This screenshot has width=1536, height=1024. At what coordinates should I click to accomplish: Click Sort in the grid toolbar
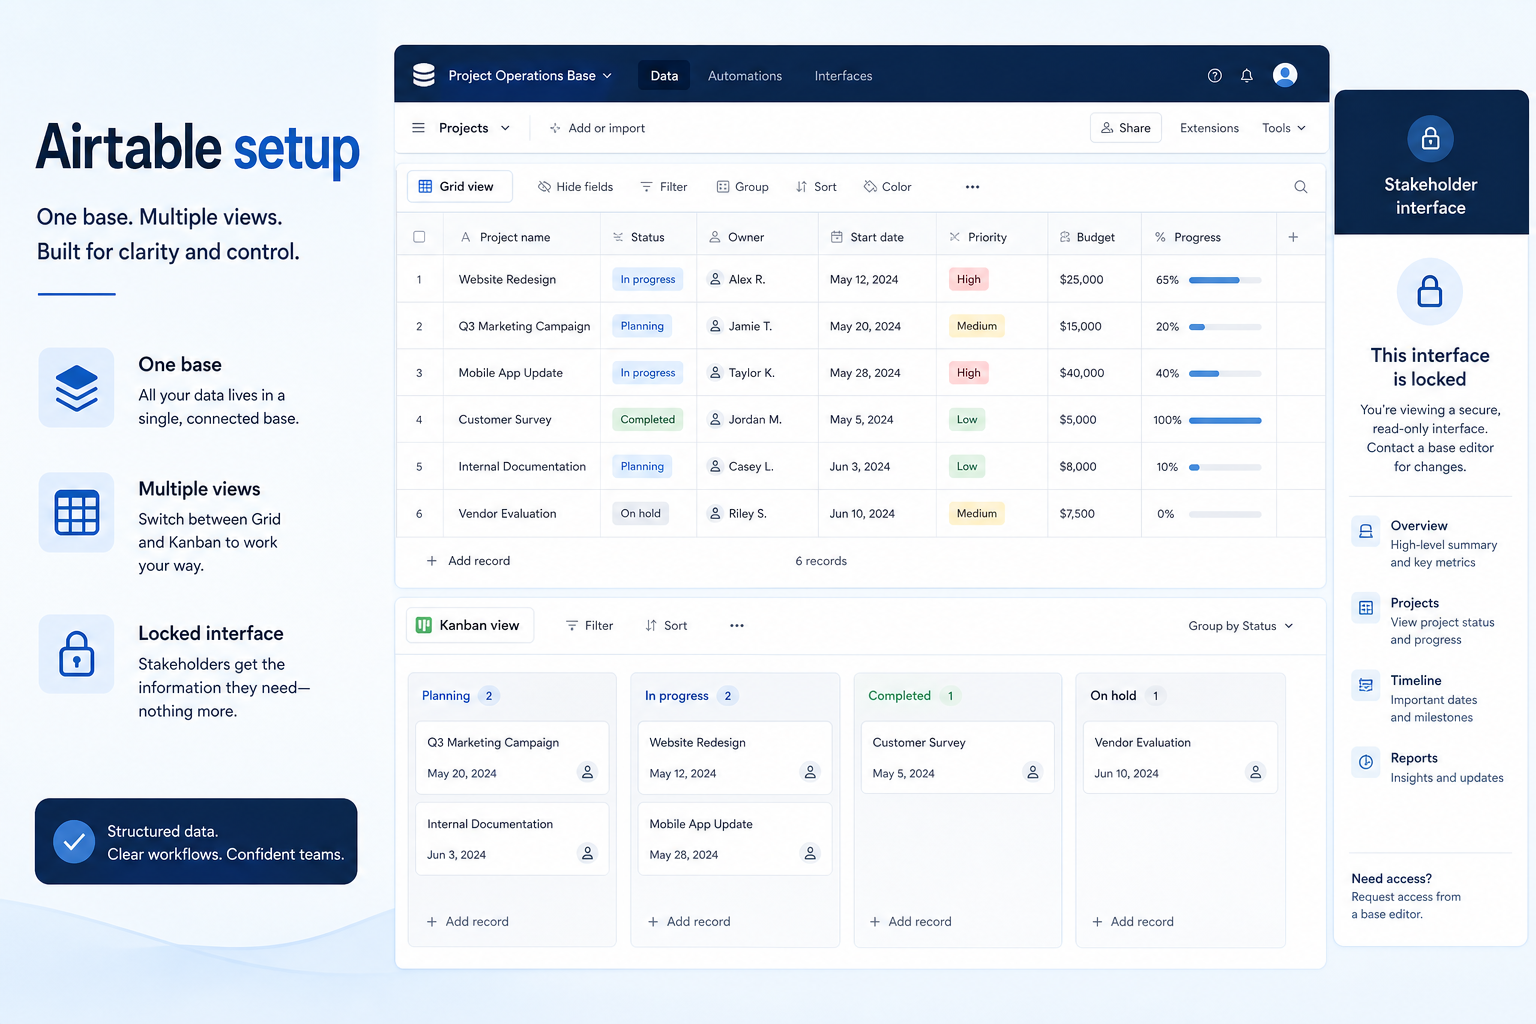coord(816,187)
